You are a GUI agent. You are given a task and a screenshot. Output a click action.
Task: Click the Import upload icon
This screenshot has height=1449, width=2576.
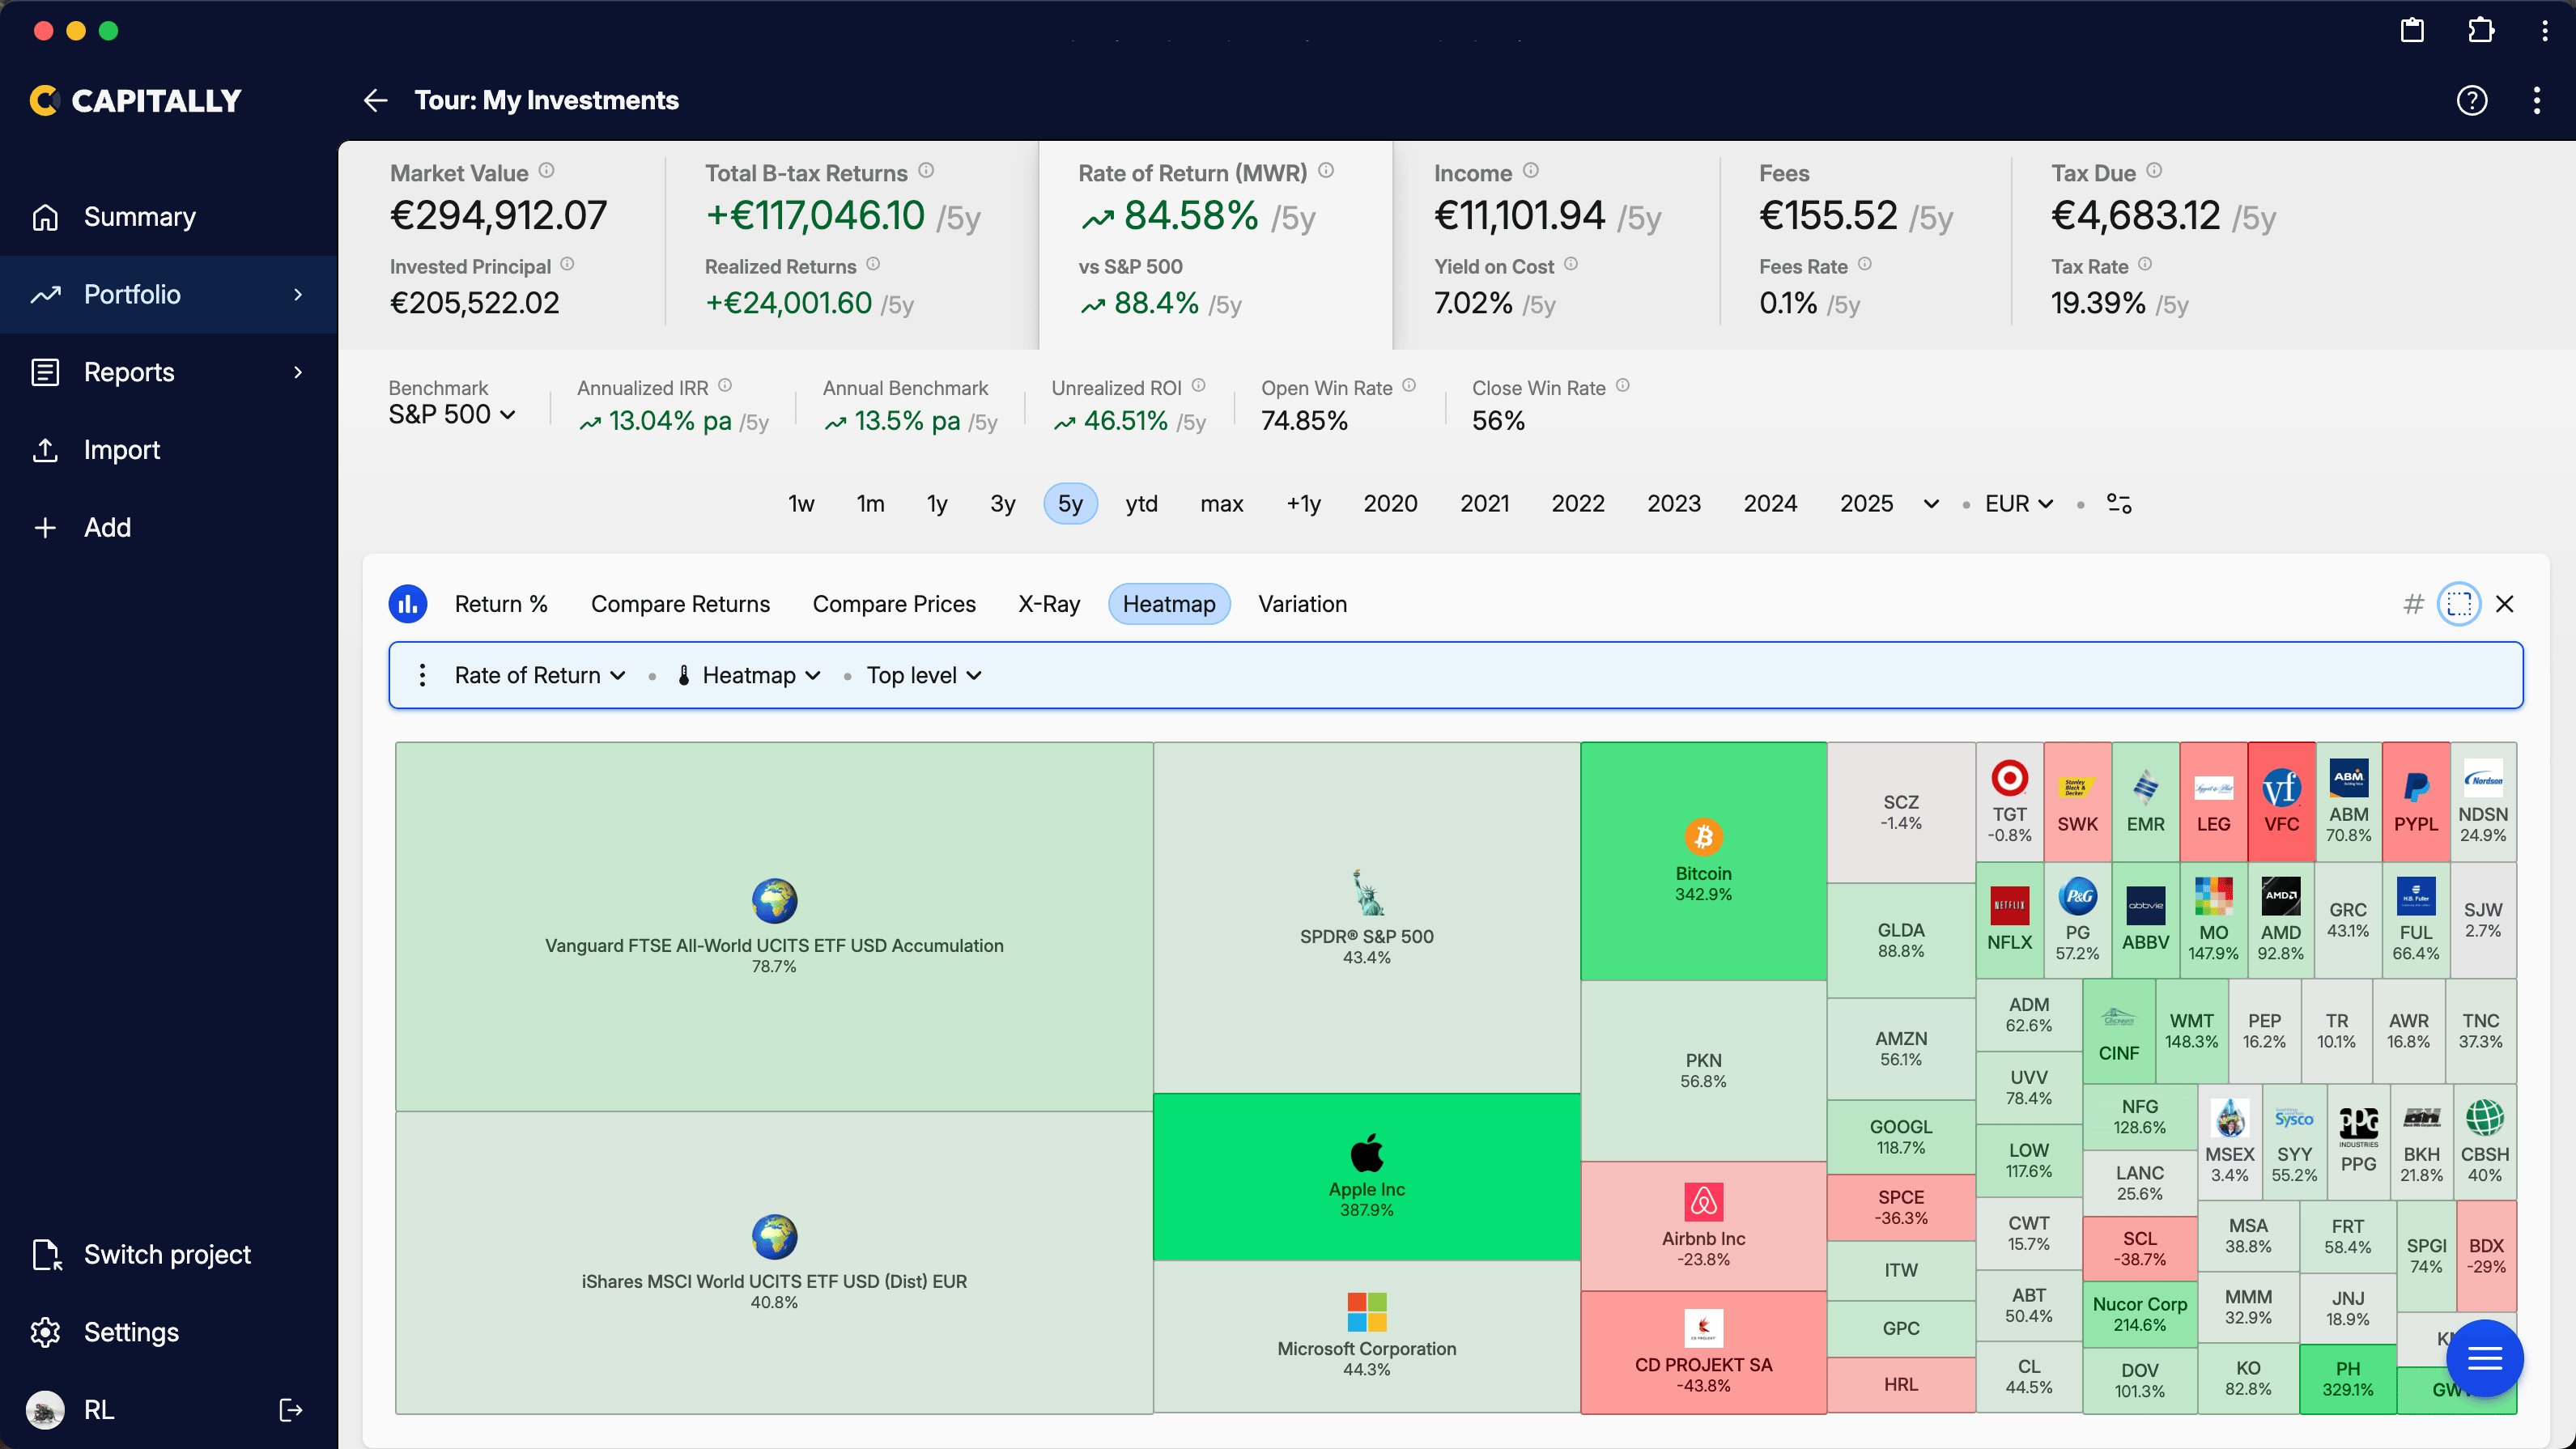(45, 450)
